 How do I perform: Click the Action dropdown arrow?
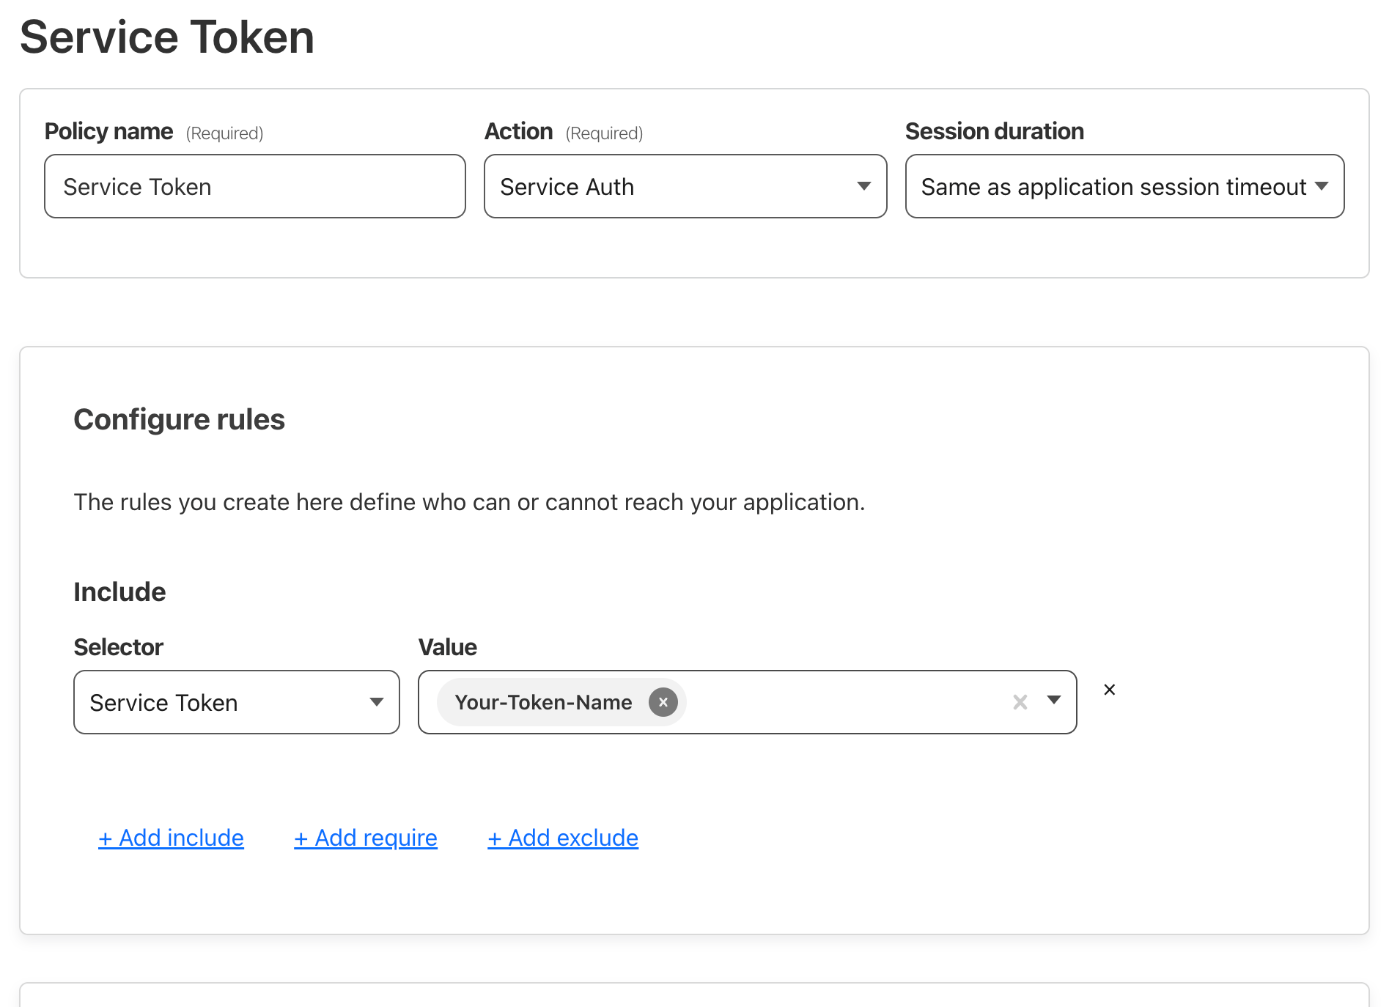pos(862,186)
